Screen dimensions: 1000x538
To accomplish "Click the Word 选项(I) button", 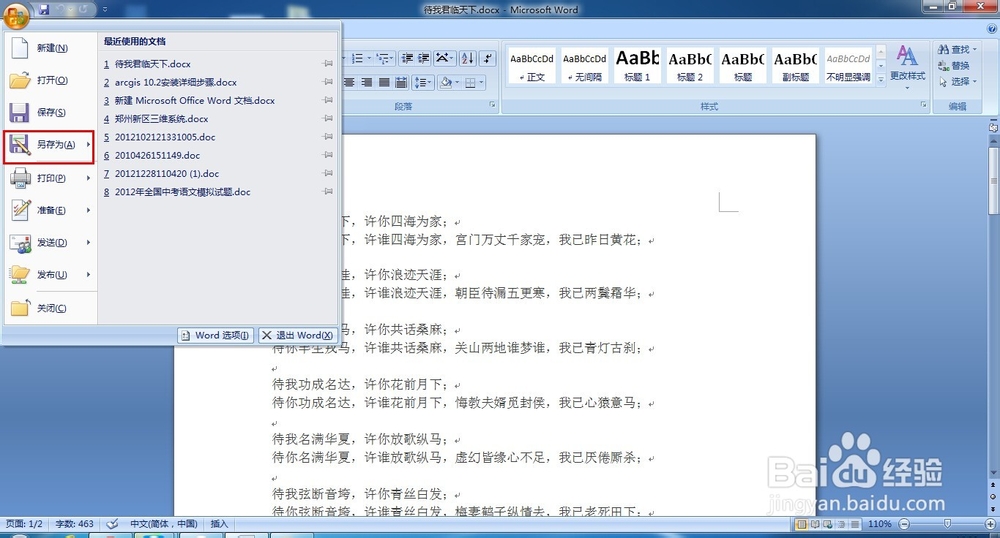I will coord(216,335).
